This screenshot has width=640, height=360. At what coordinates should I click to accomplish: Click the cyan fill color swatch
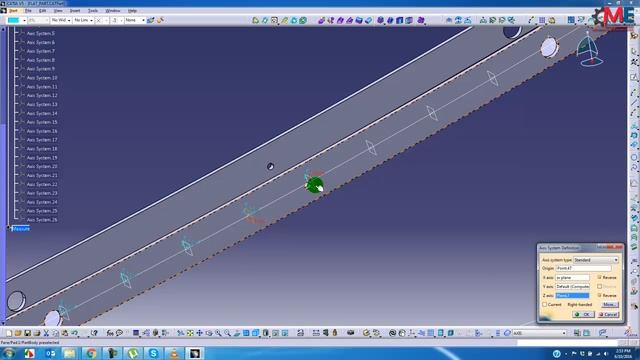pos(13,20)
